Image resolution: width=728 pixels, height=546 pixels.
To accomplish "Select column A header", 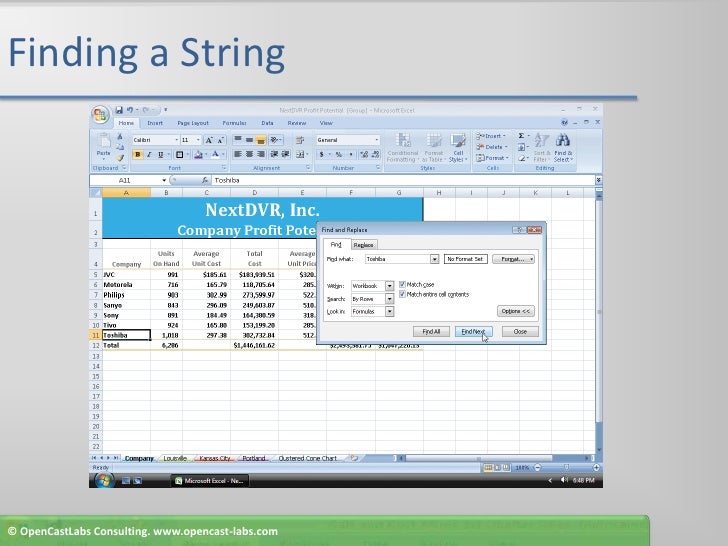I will tap(126, 193).
